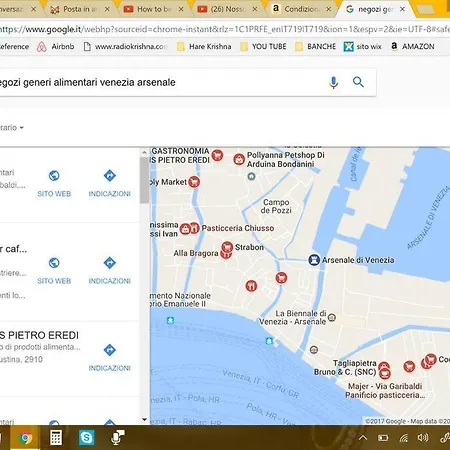This screenshot has height=450, width=450.
Task: Open Google Chrome from the taskbar
Action: 25,437
